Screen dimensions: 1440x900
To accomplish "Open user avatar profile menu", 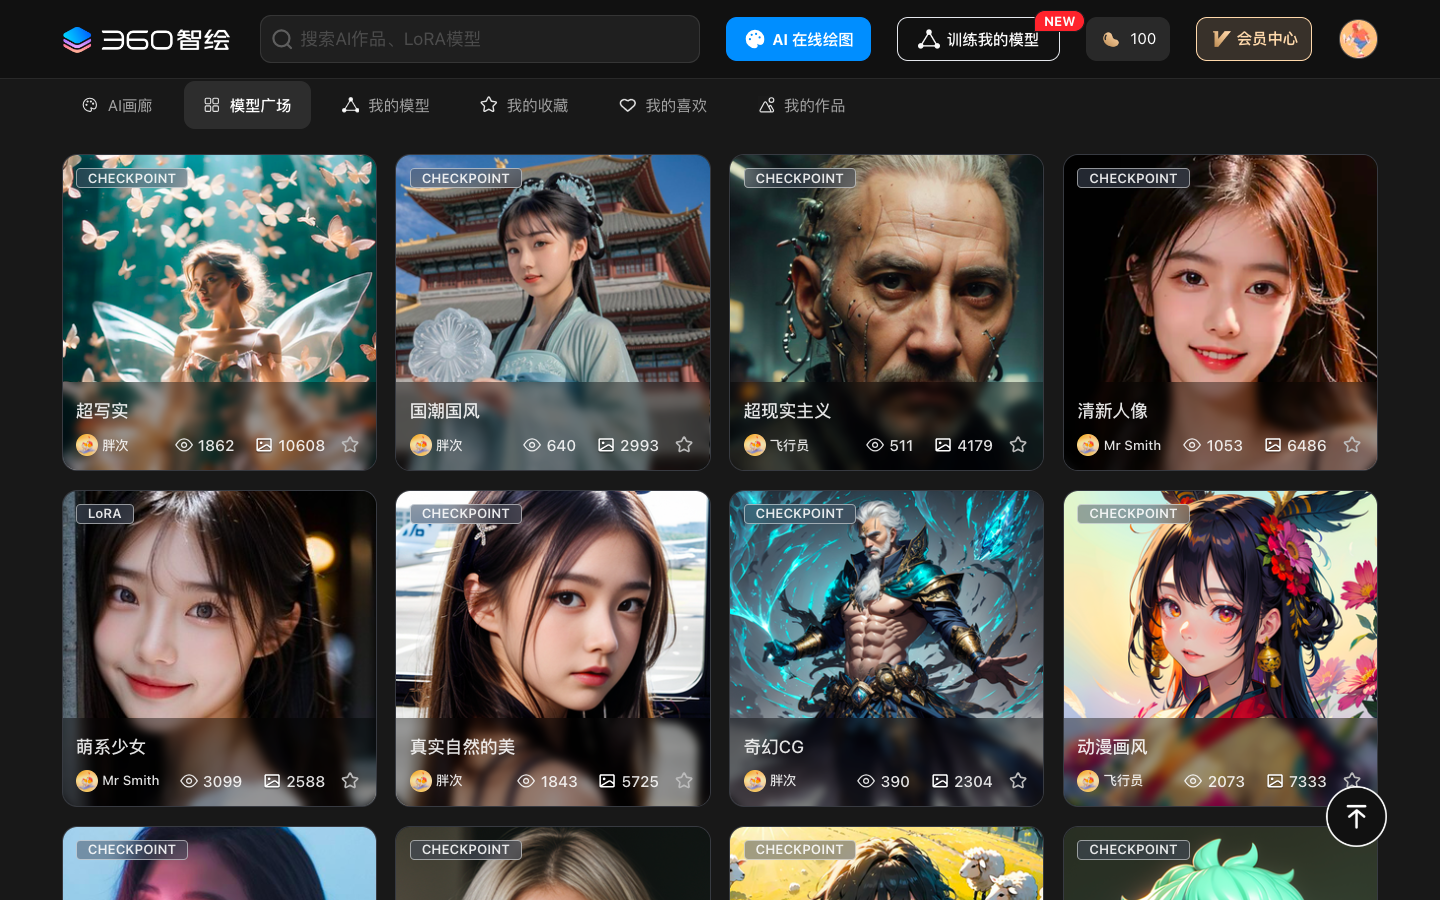I will click(x=1358, y=39).
